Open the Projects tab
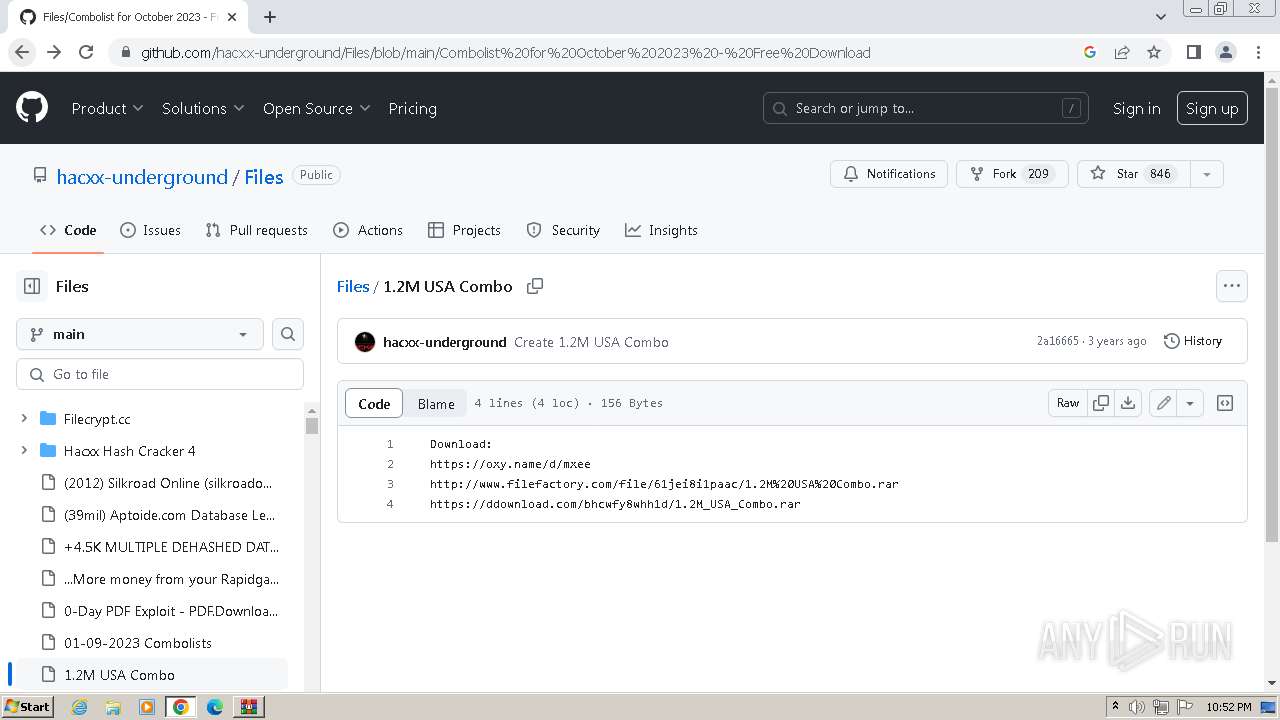Screen dimensions: 1280x720 464,230
